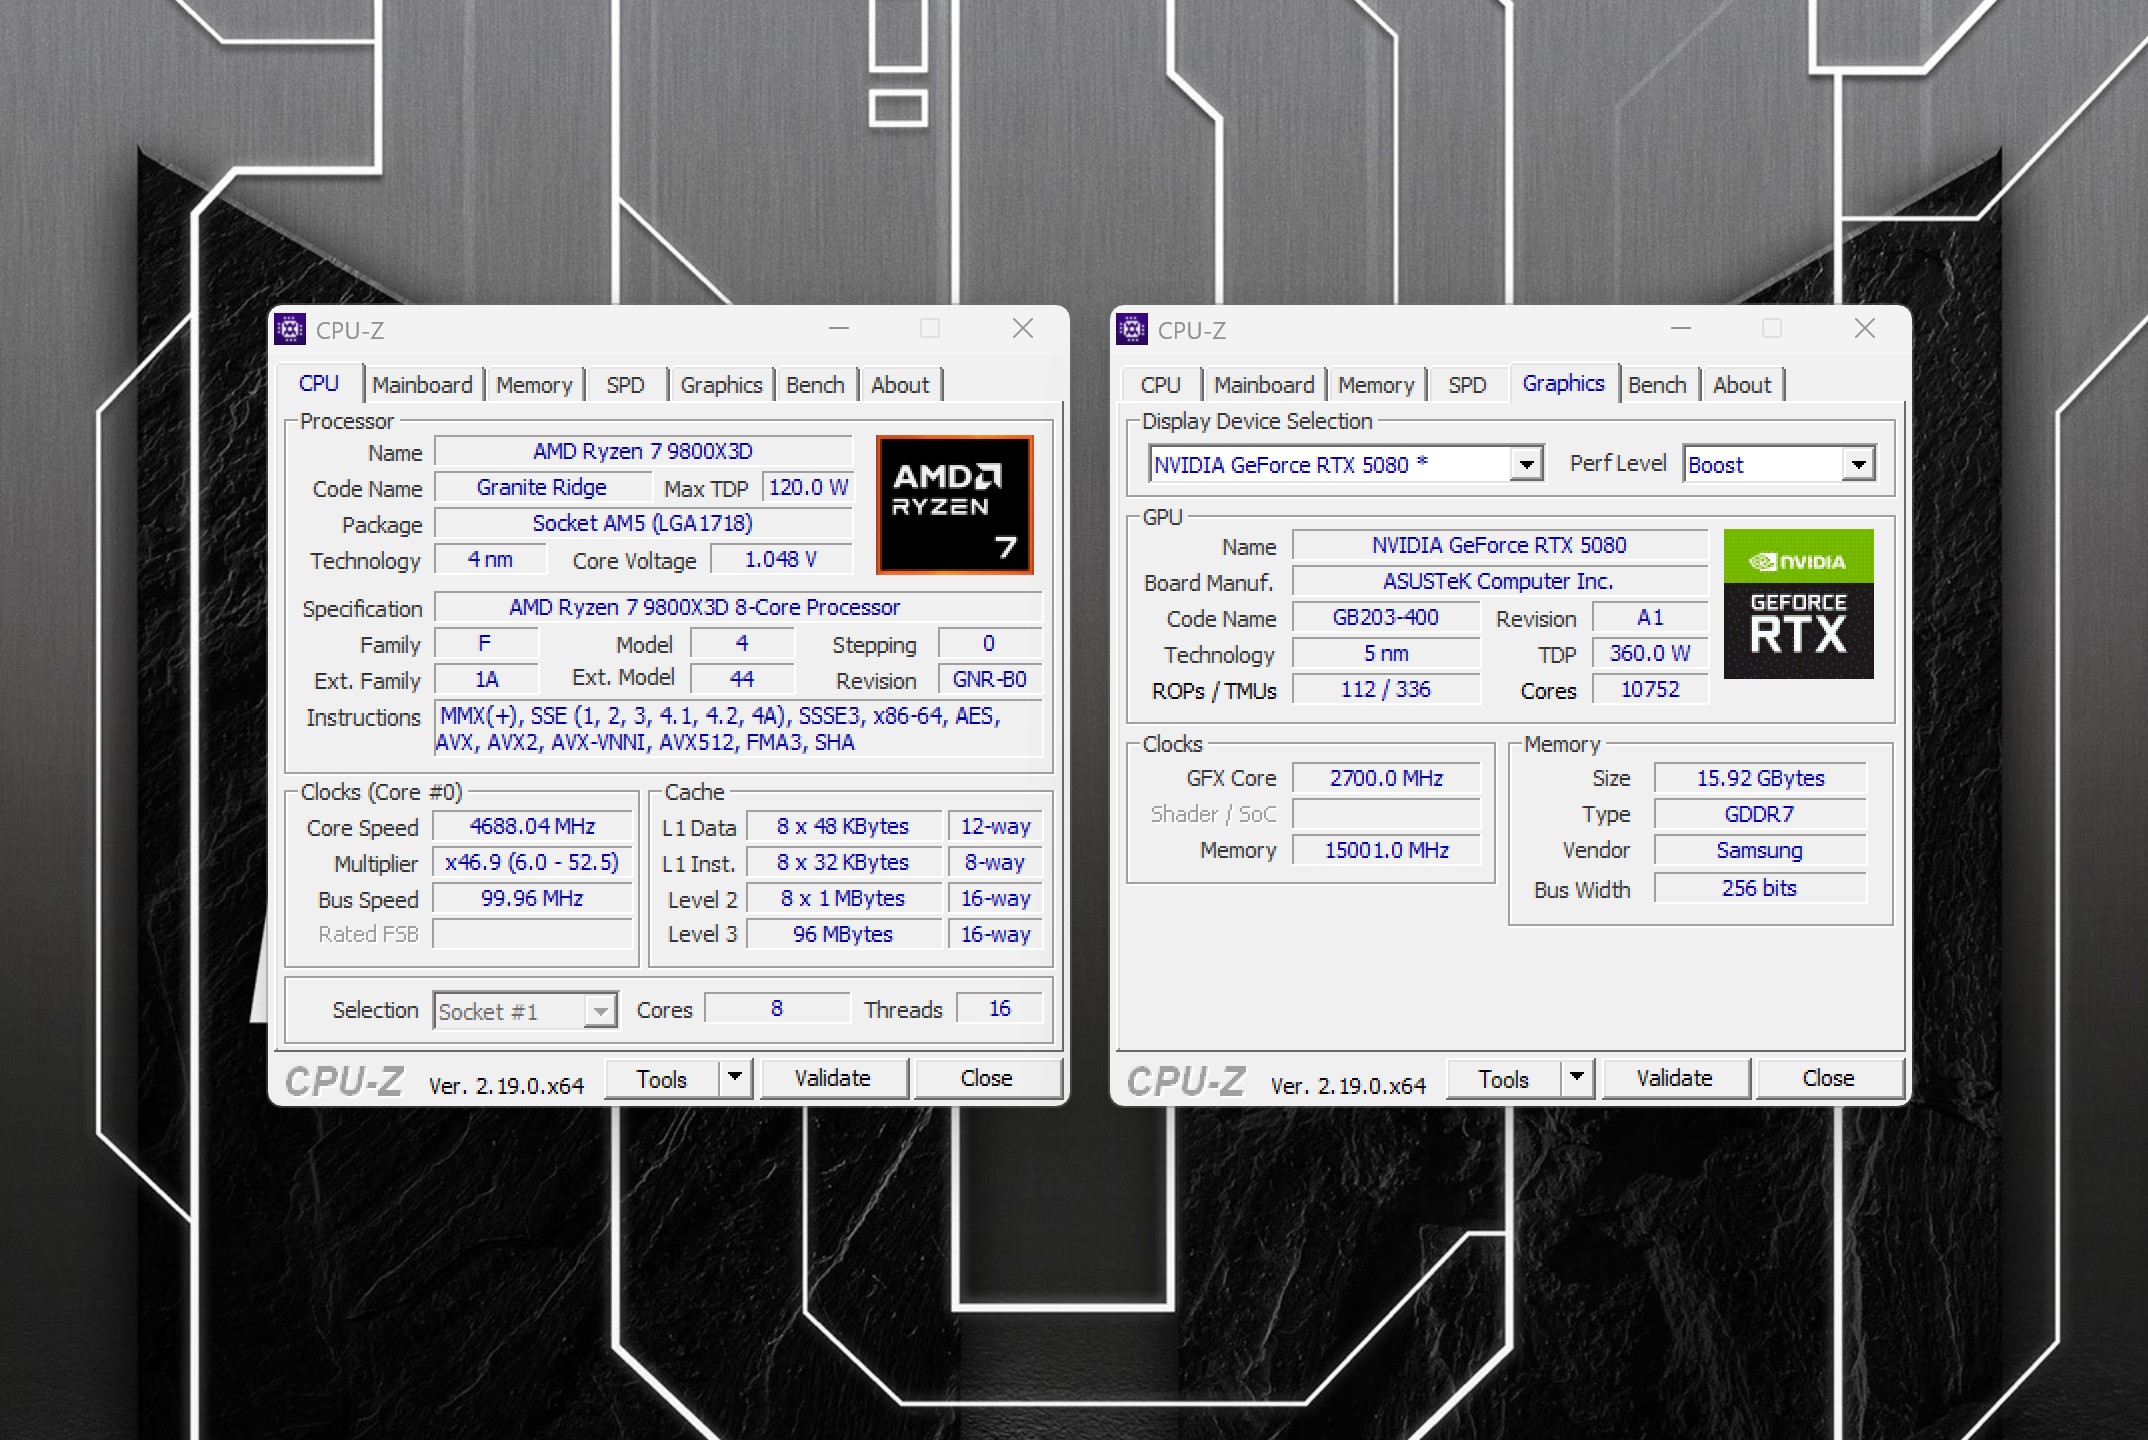Click the Instructions list starting with MMX(+)
2148x1440 pixels.
pyautogui.click(x=738, y=729)
